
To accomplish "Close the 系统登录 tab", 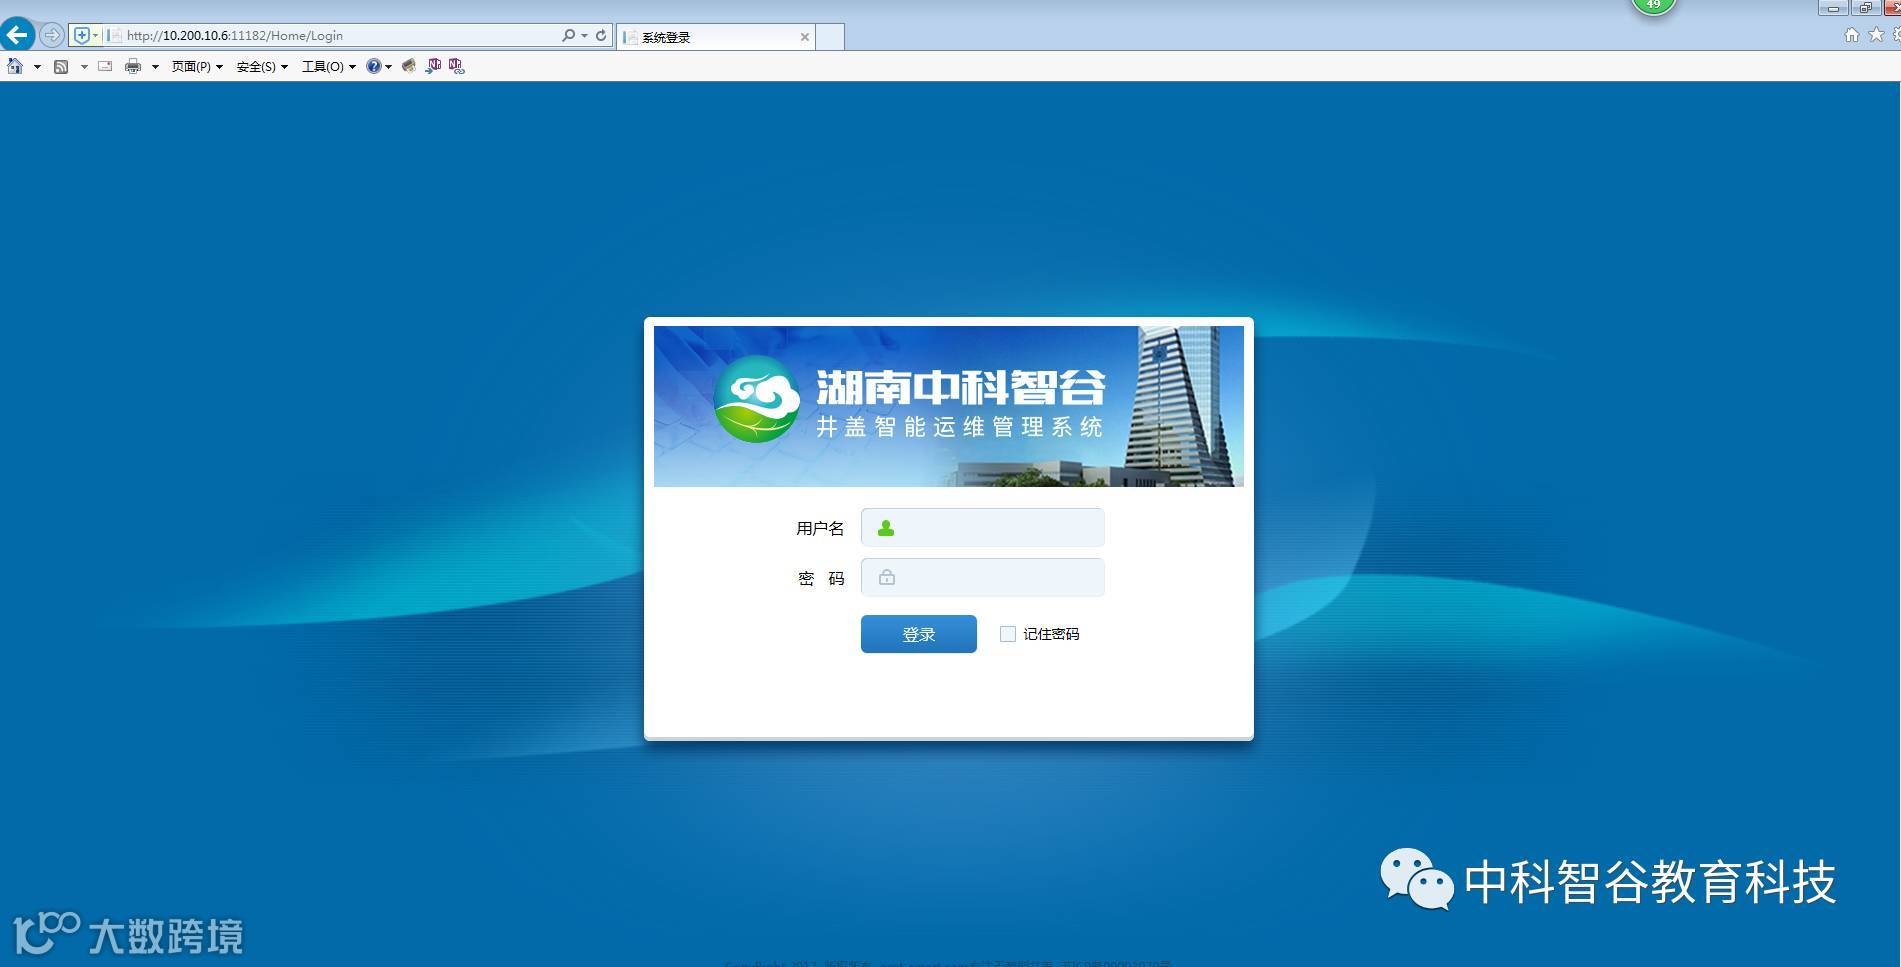I will (804, 37).
